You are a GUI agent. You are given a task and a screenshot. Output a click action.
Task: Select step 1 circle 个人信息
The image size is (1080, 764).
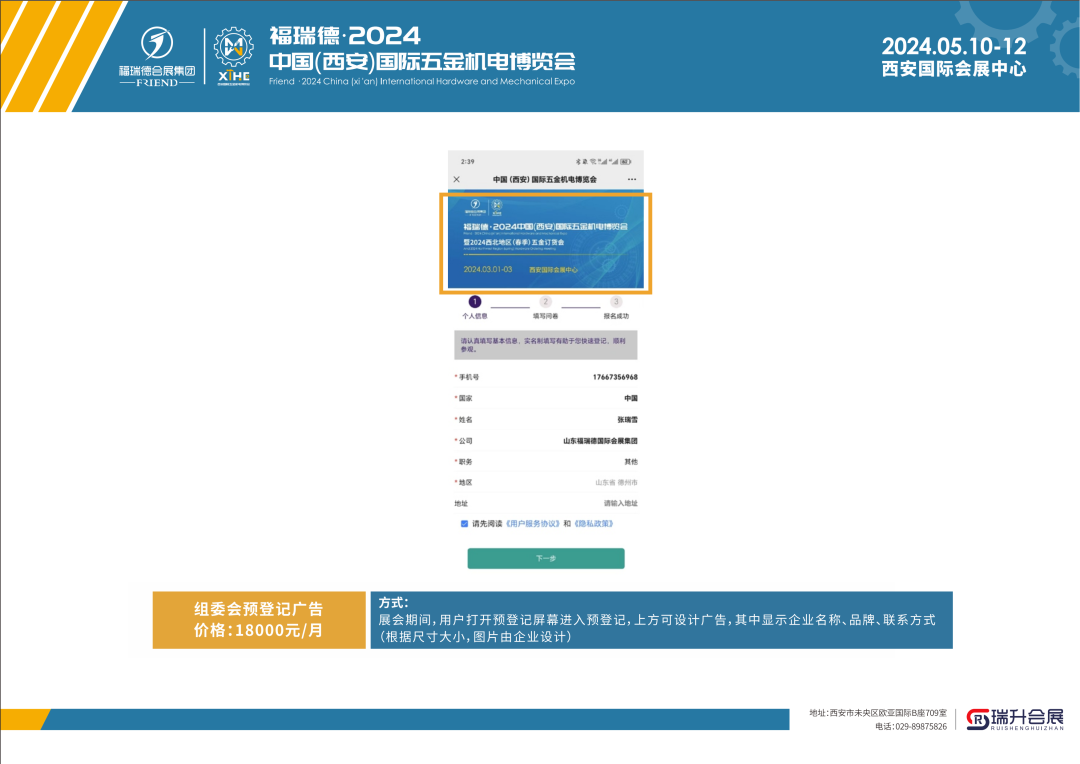(475, 302)
